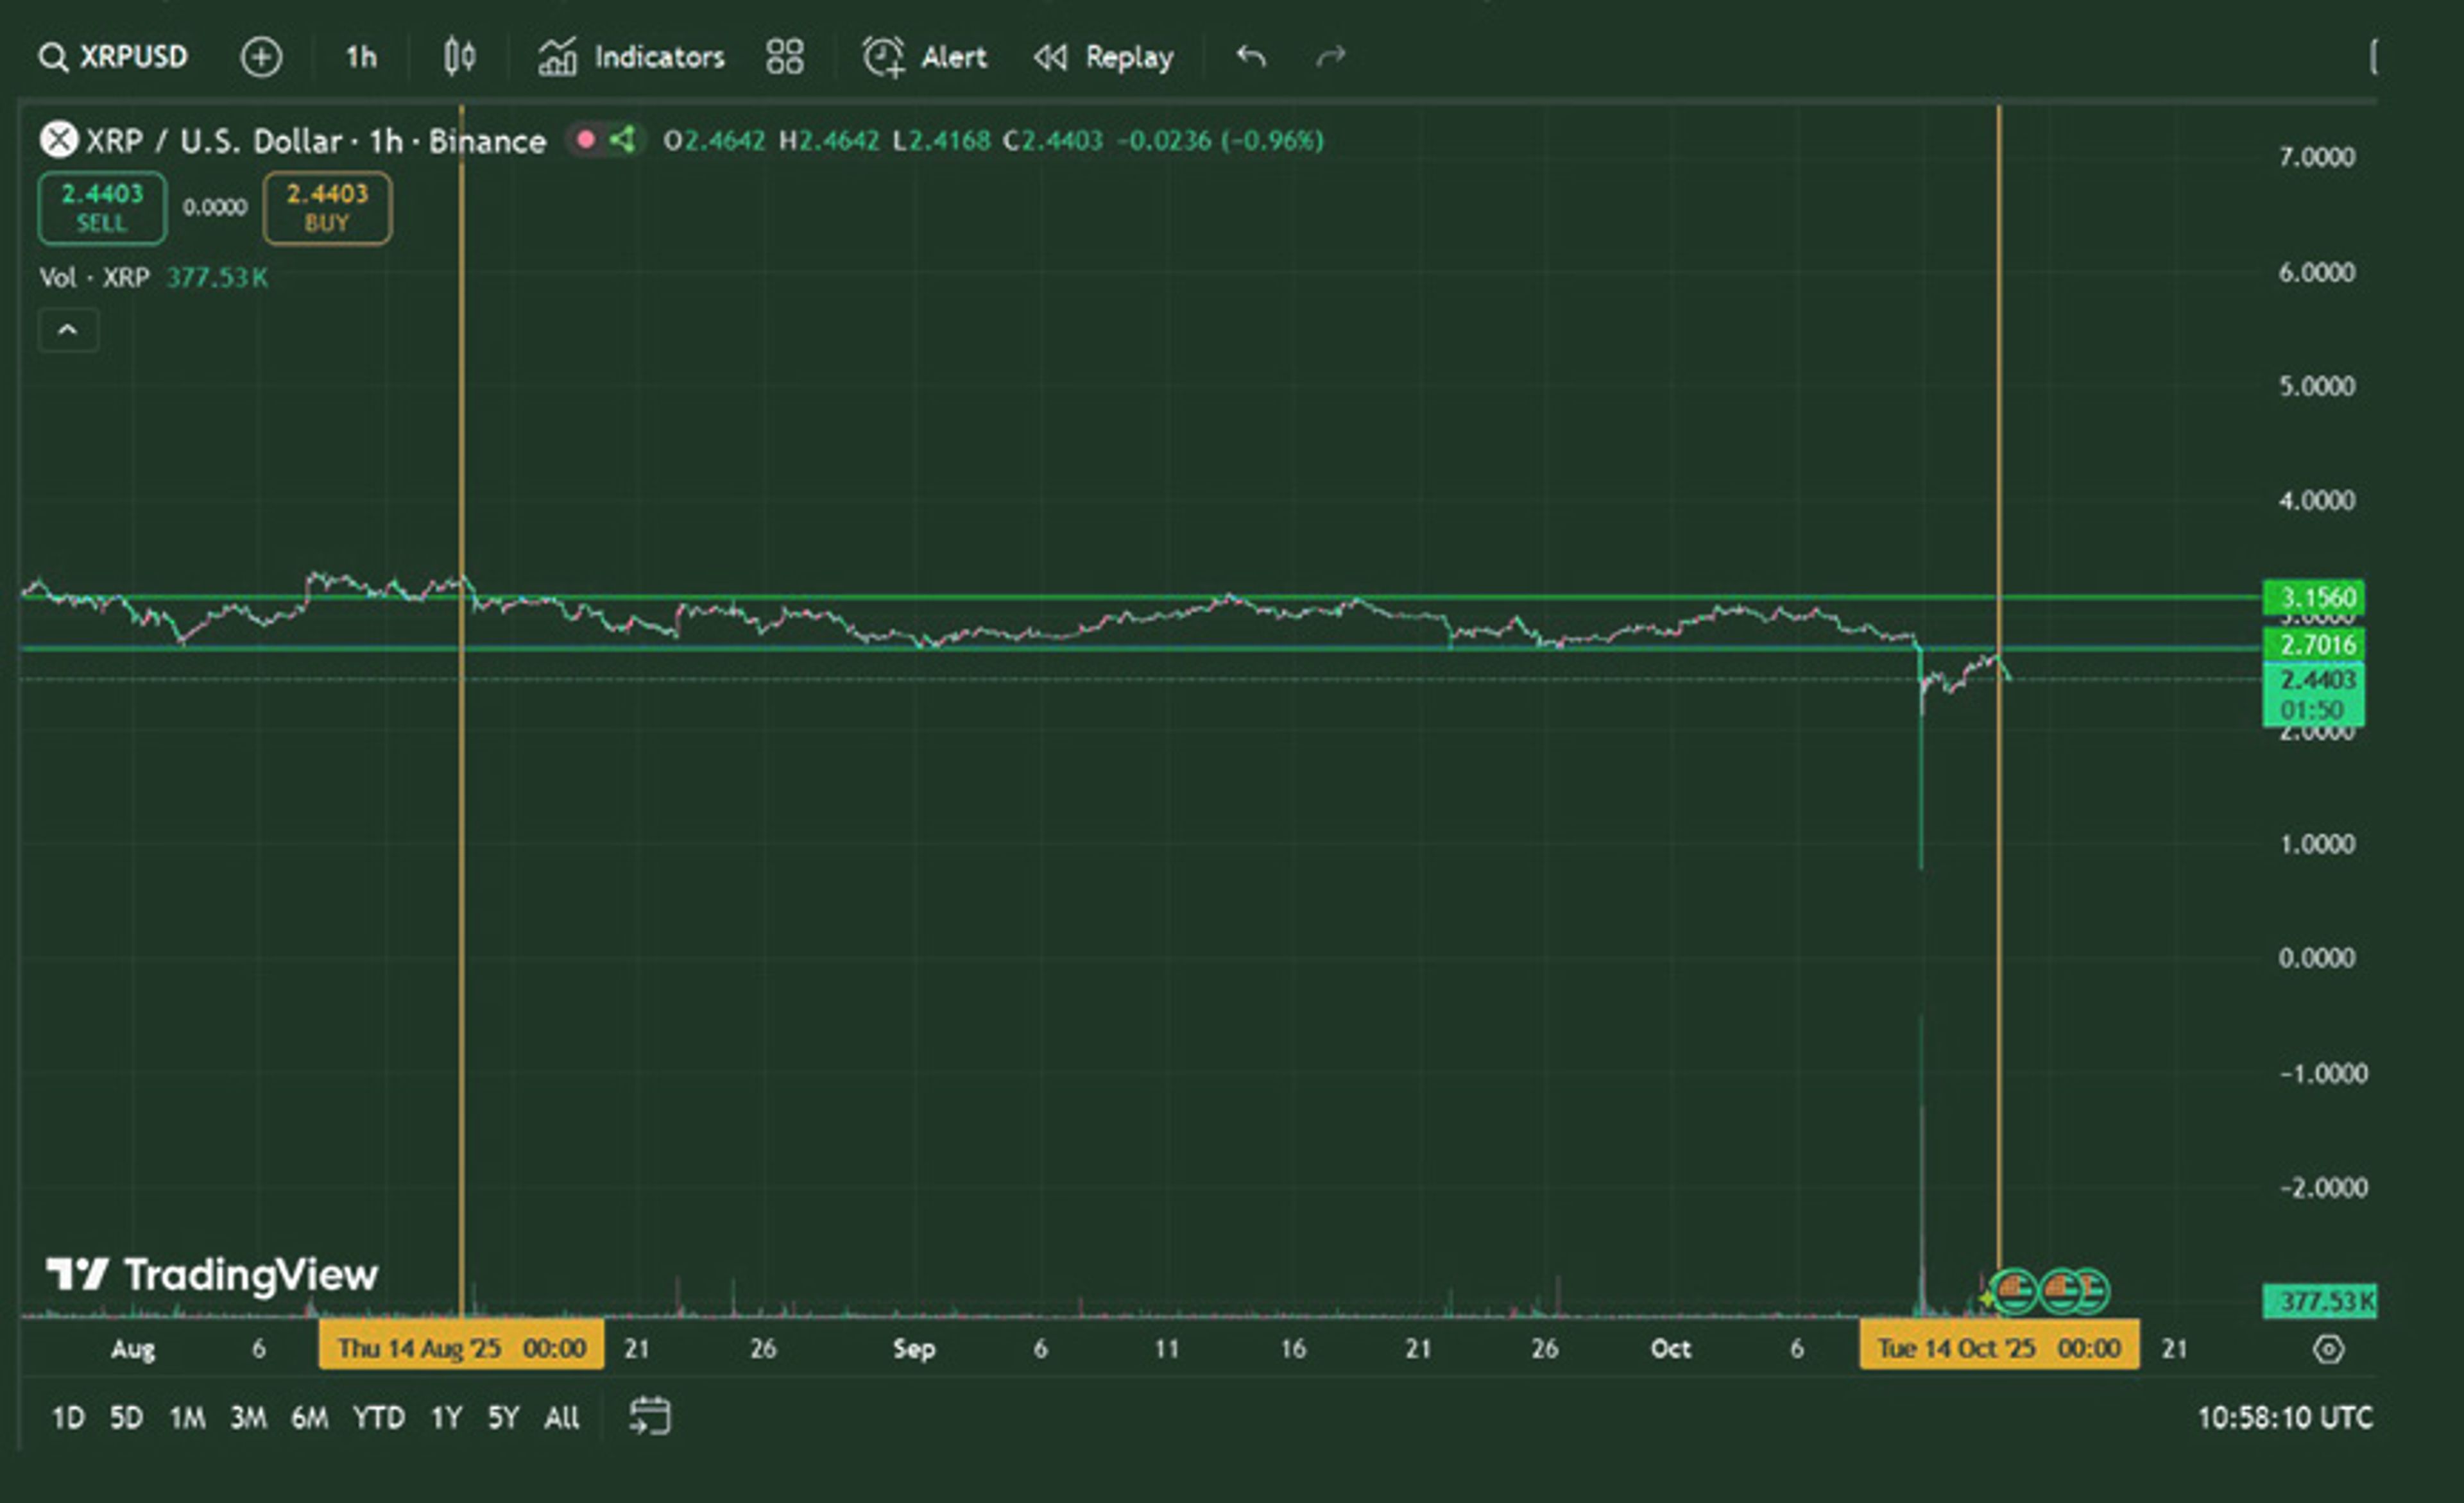This screenshot has height=1503, width=2464.
Task: Open indicator templates grid icon
Action: (785, 57)
